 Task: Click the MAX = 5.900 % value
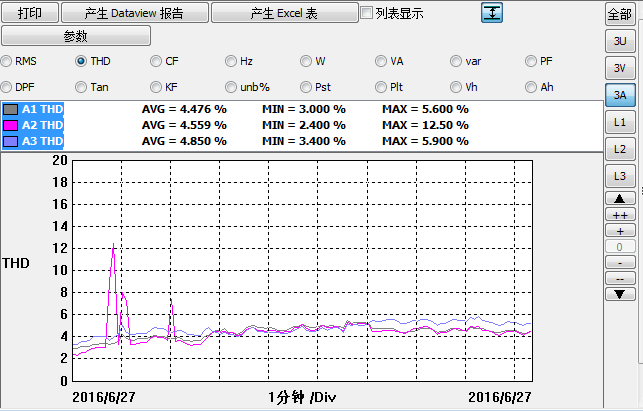tap(425, 142)
